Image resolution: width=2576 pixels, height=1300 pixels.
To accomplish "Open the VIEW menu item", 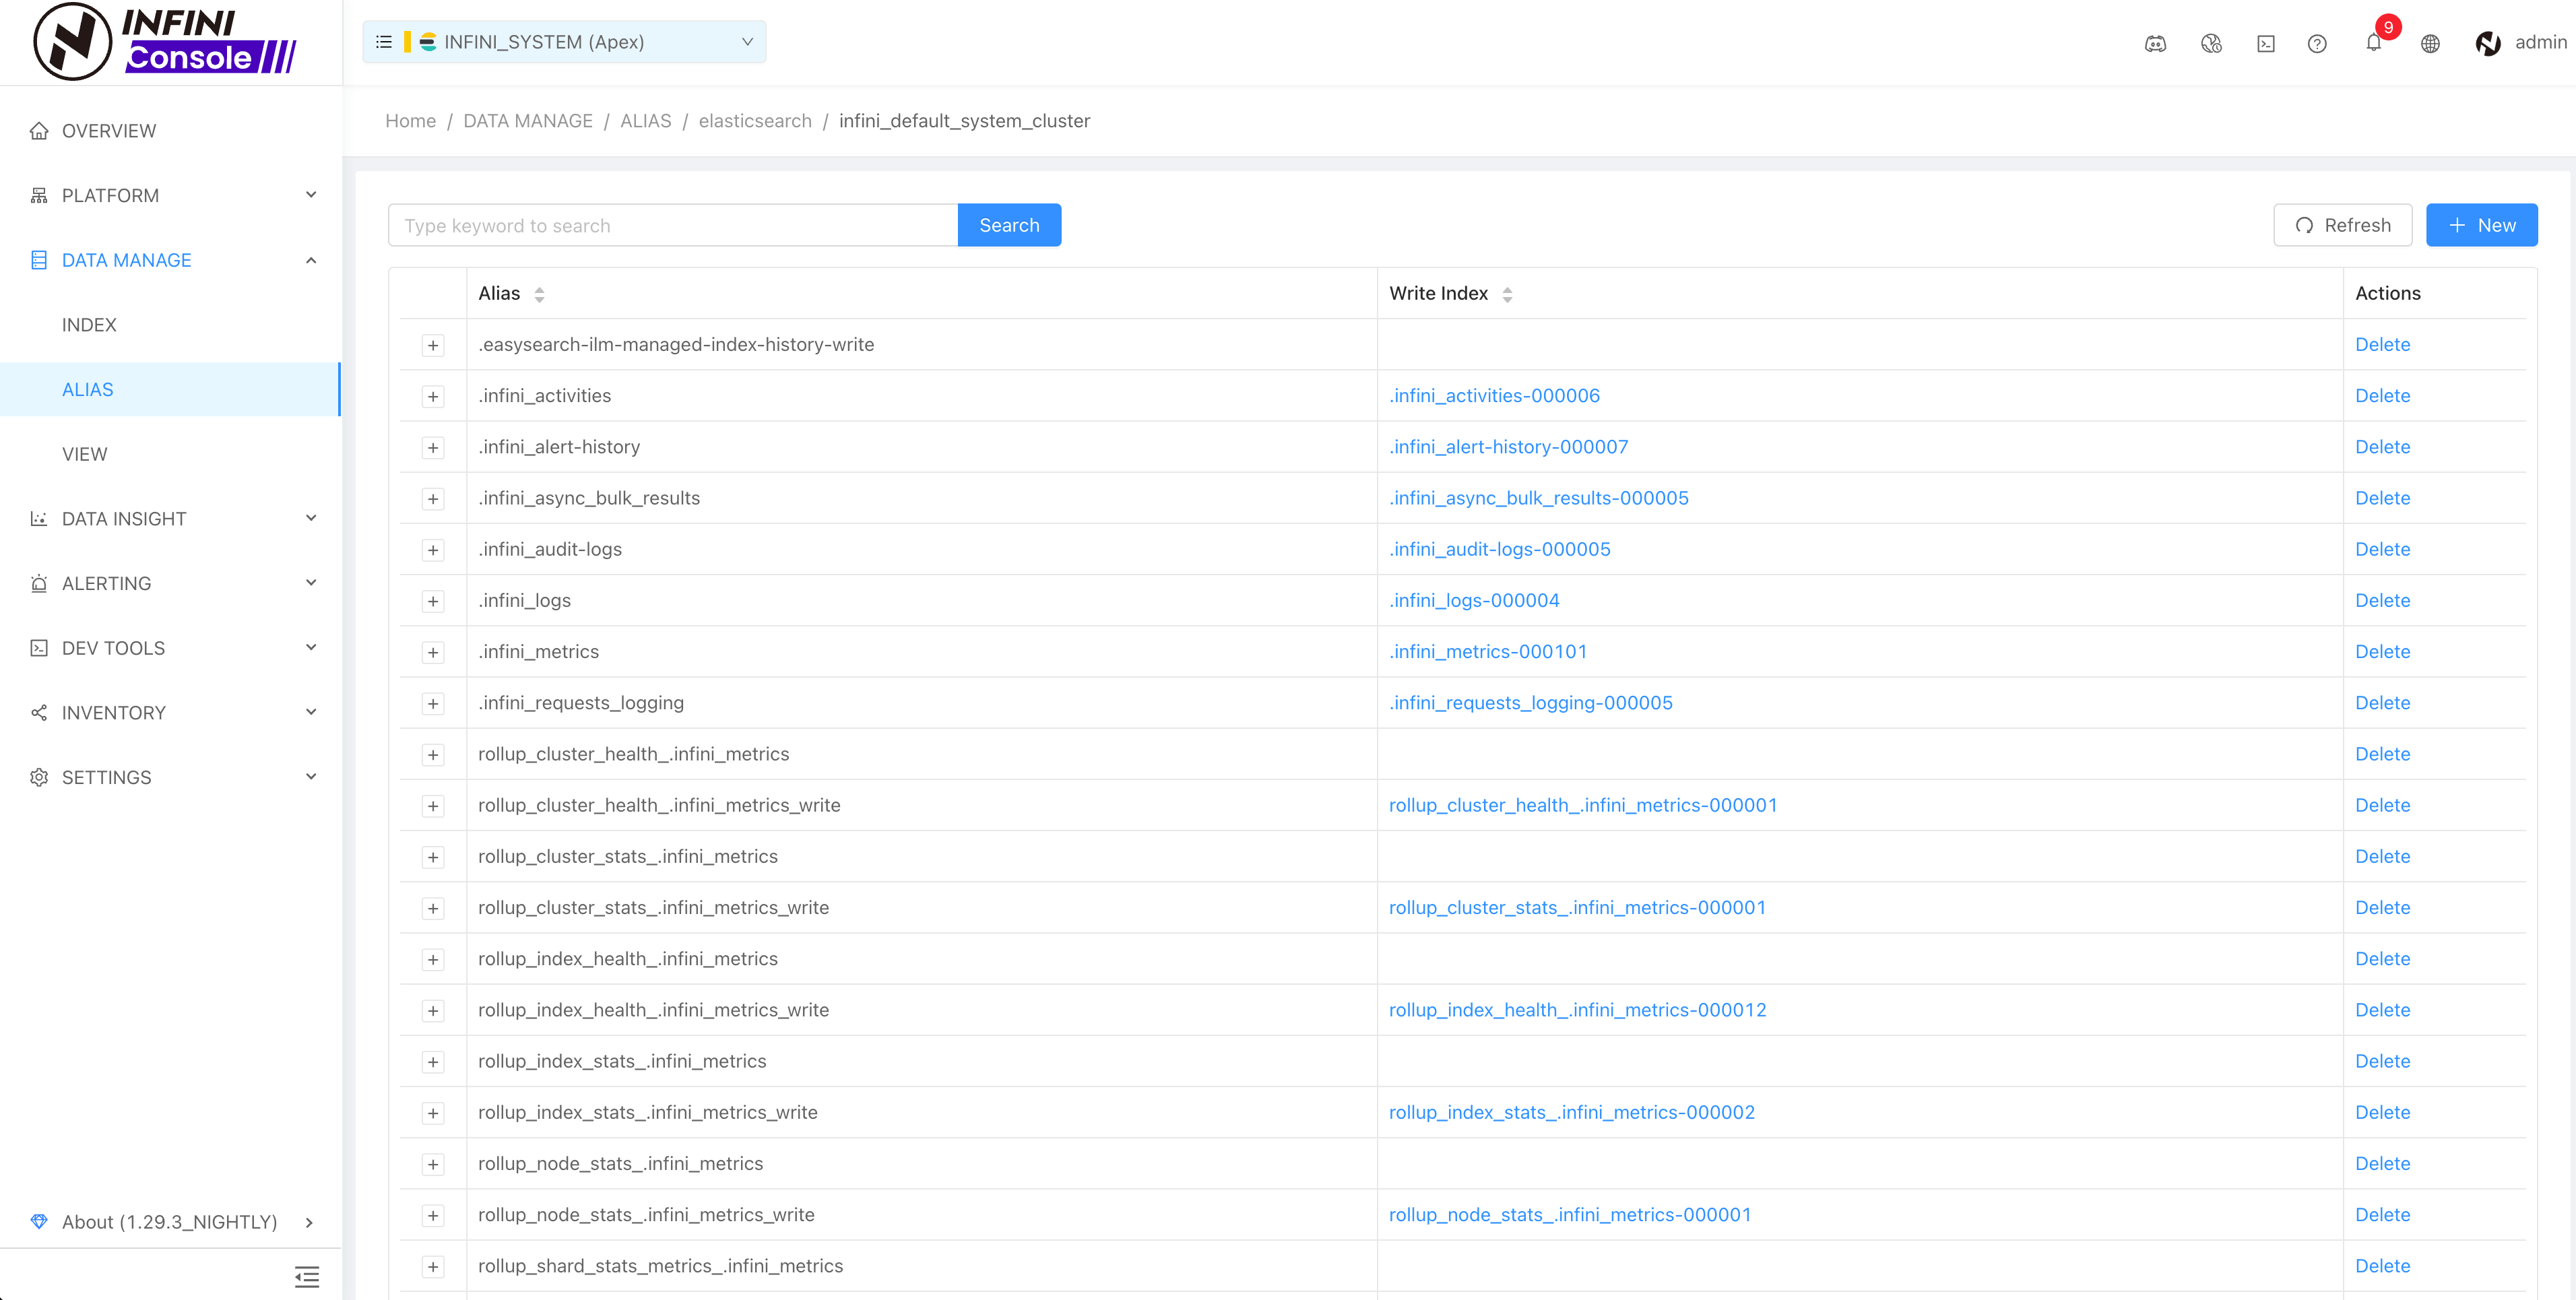I will pyautogui.click(x=84, y=454).
